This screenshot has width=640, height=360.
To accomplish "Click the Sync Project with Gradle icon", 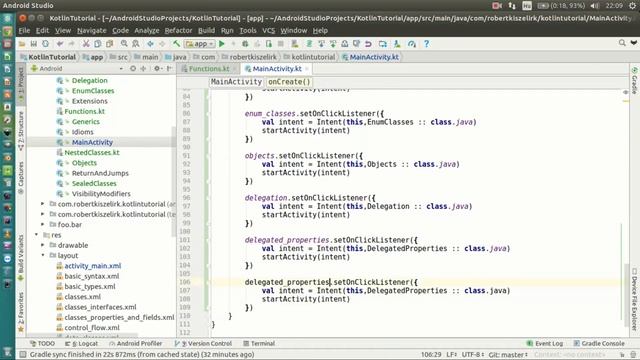I will pyautogui.click(x=309, y=44).
